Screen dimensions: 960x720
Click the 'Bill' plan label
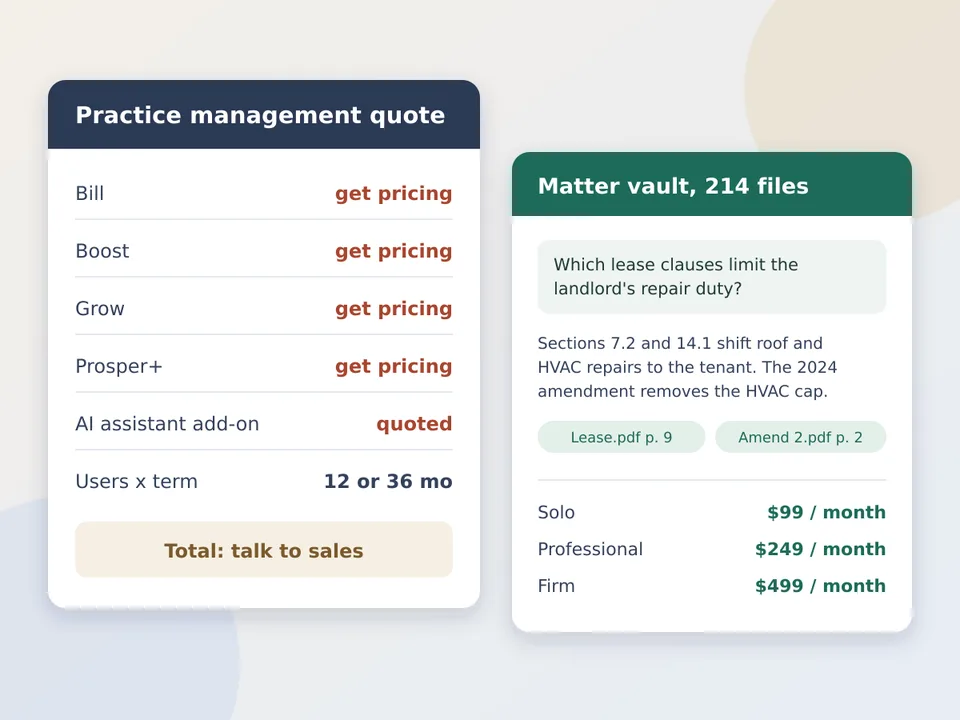[89, 193]
